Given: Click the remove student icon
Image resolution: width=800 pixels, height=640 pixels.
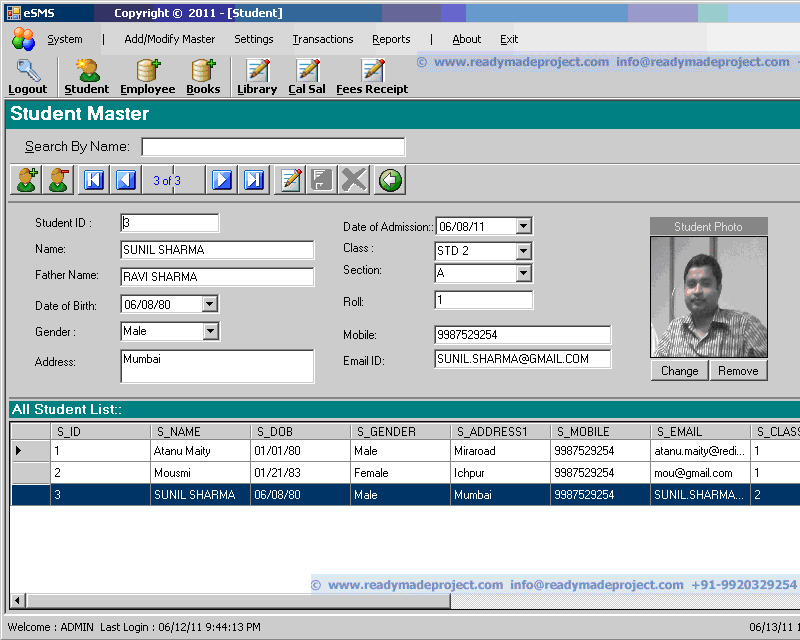Looking at the screenshot, I should click(58, 180).
